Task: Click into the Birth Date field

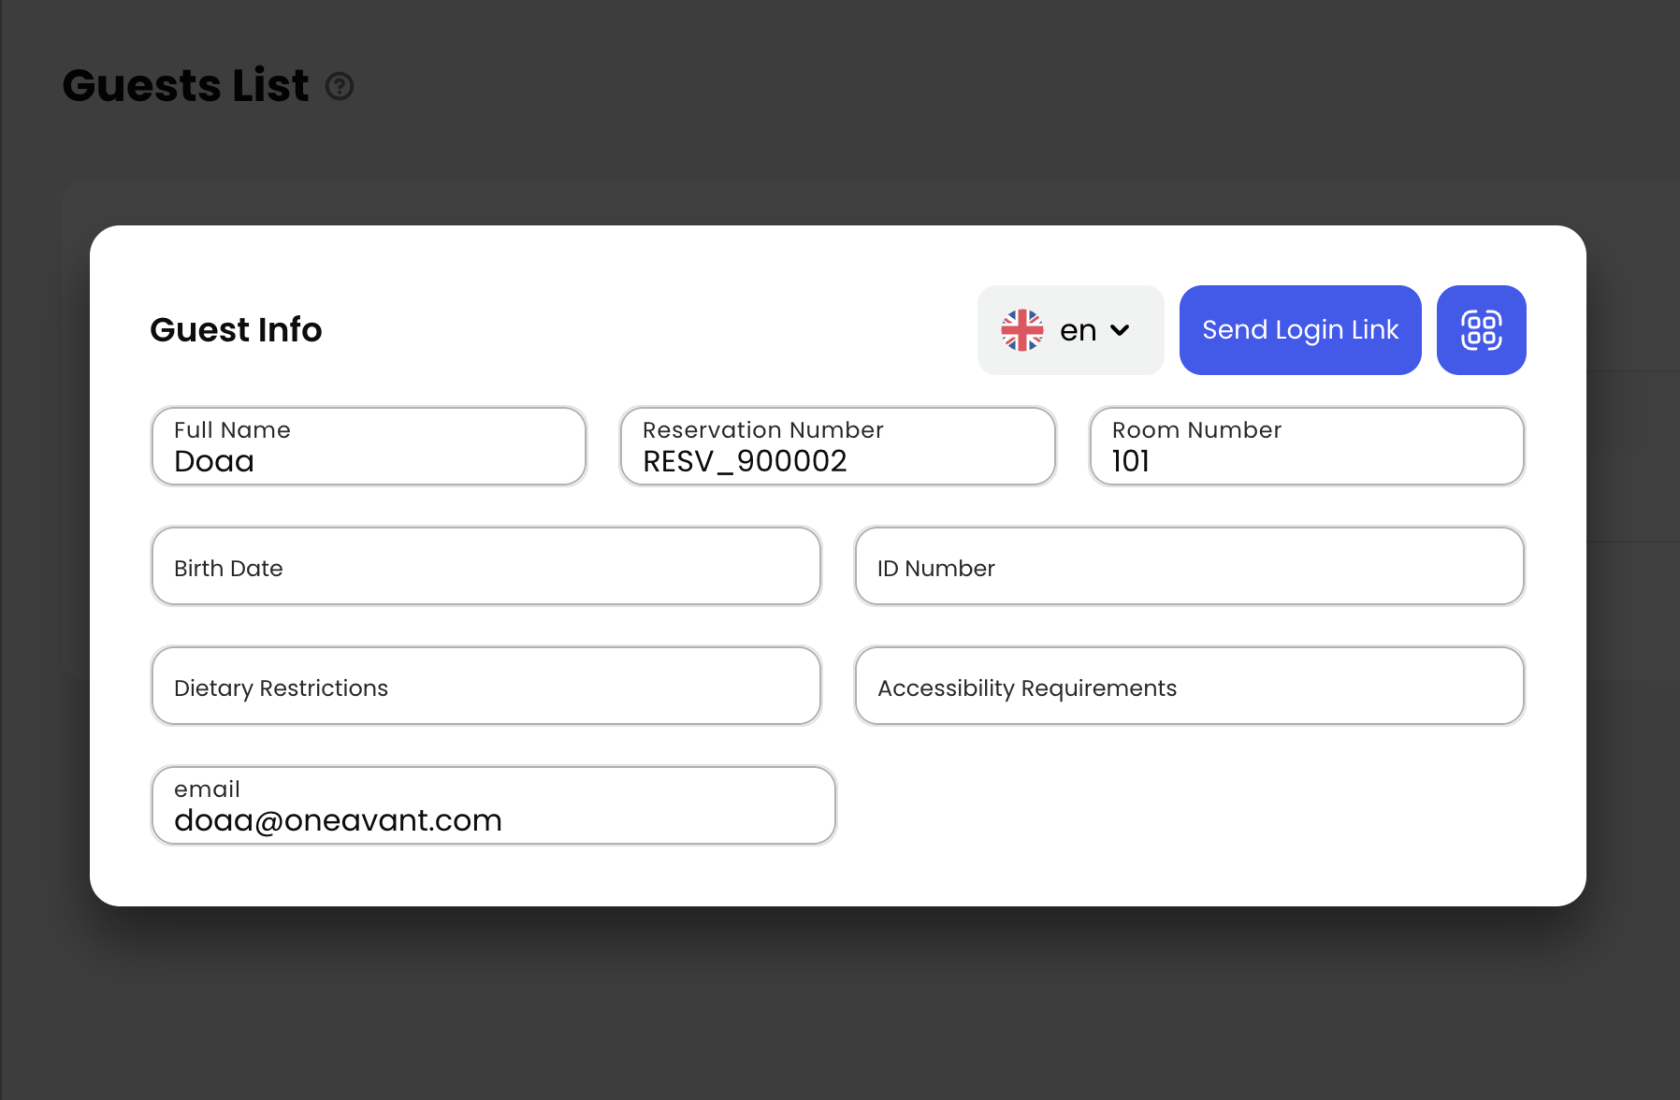Action: tap(486, 567)
